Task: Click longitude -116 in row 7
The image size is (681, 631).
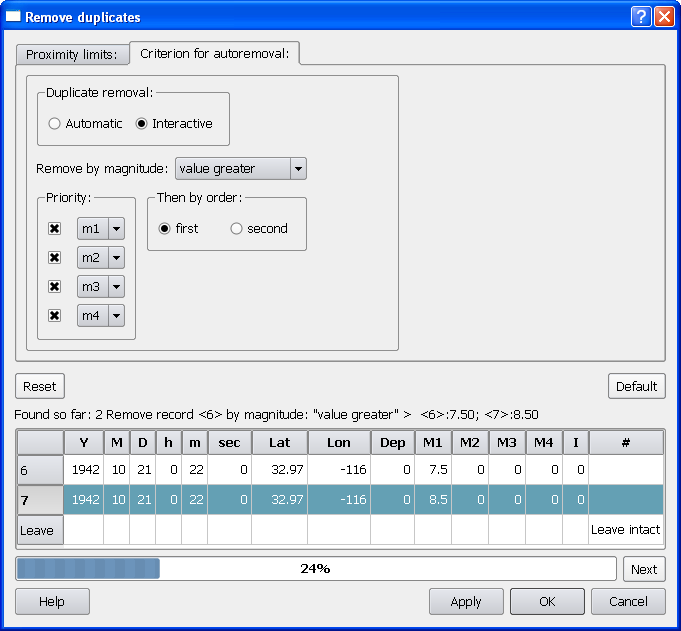Action: tap(339, 500)
